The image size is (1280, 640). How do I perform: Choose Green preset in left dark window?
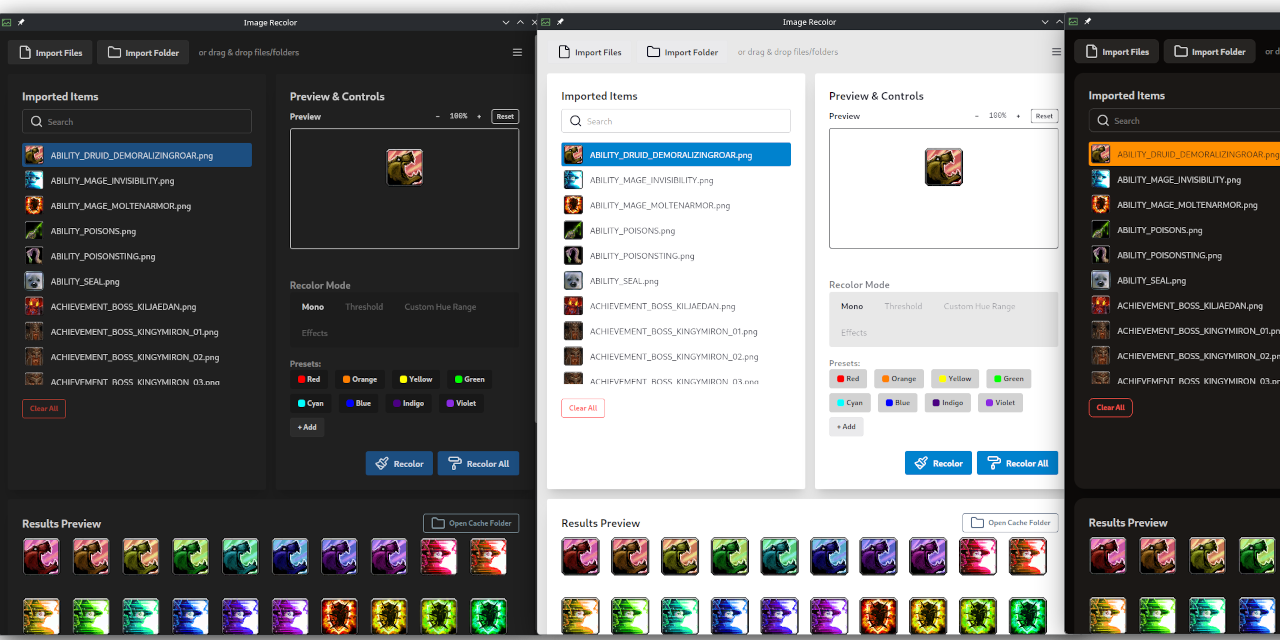[469, 379]
